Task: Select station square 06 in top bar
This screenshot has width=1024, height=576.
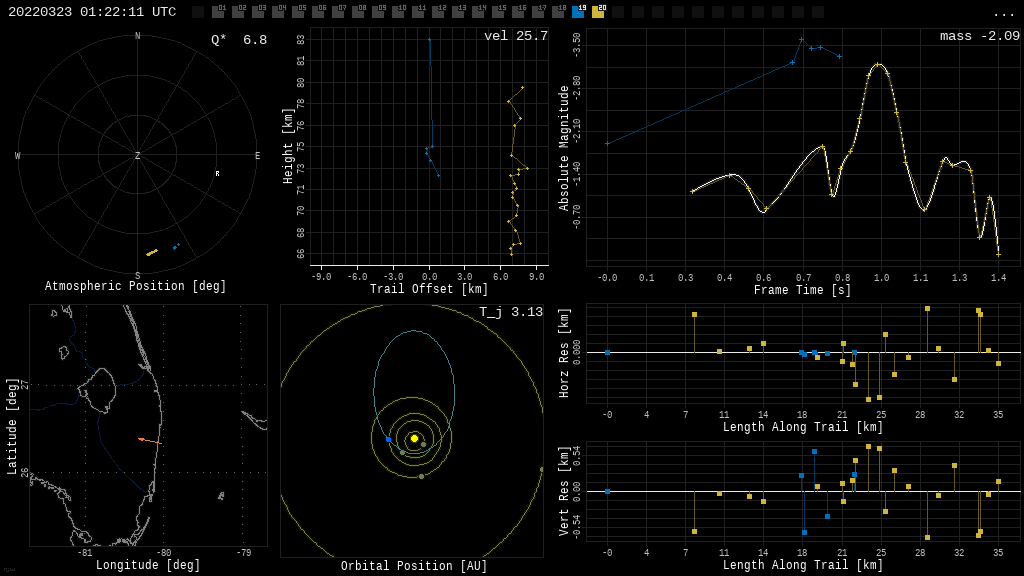Action: (318, 12)
